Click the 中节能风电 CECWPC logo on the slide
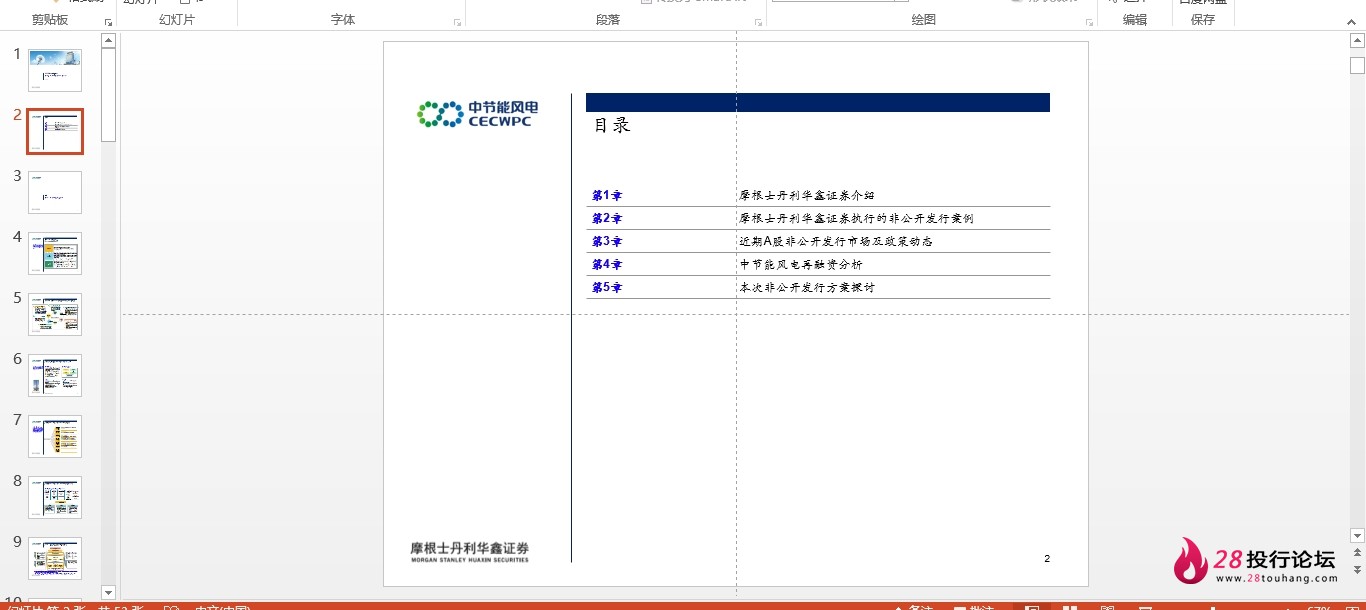 coord(479,114)
